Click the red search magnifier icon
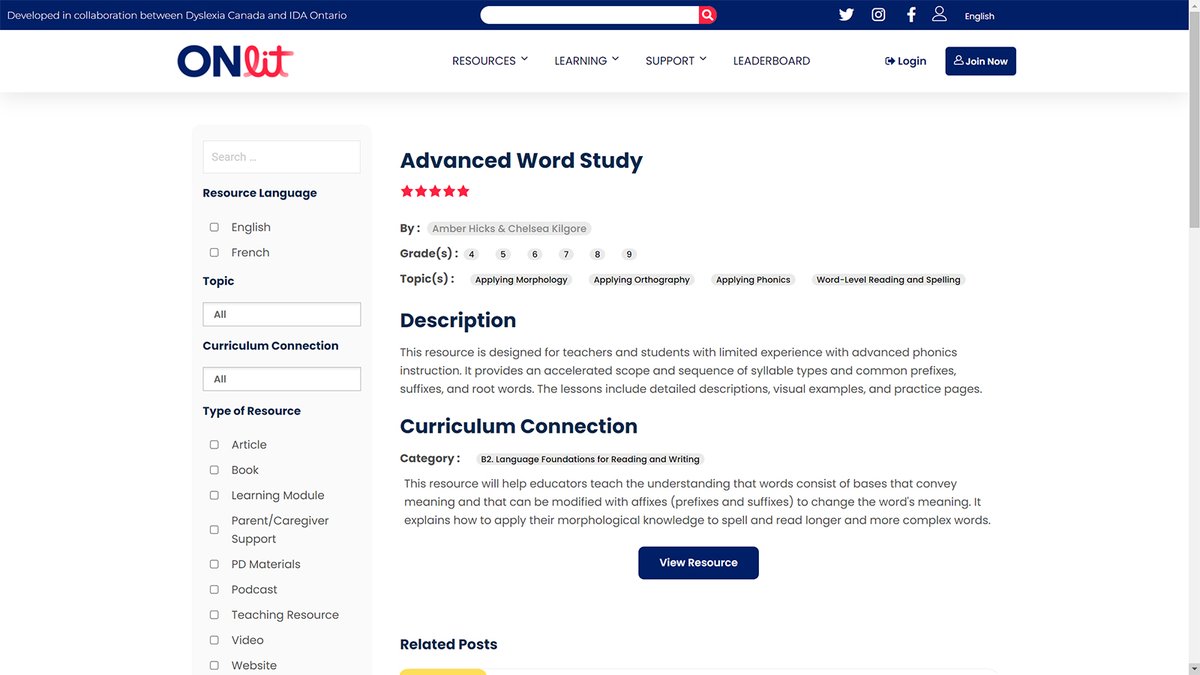The image size is (1200, 675). point(707,15)
